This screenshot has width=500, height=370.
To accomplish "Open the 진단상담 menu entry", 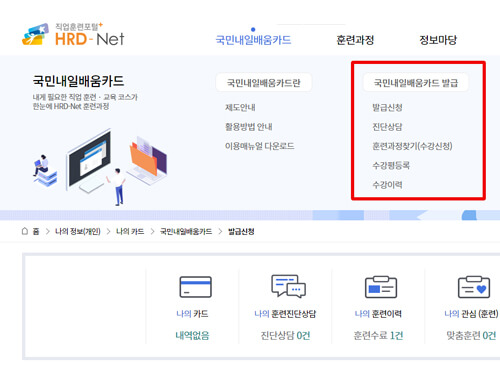I will [387, 127].
